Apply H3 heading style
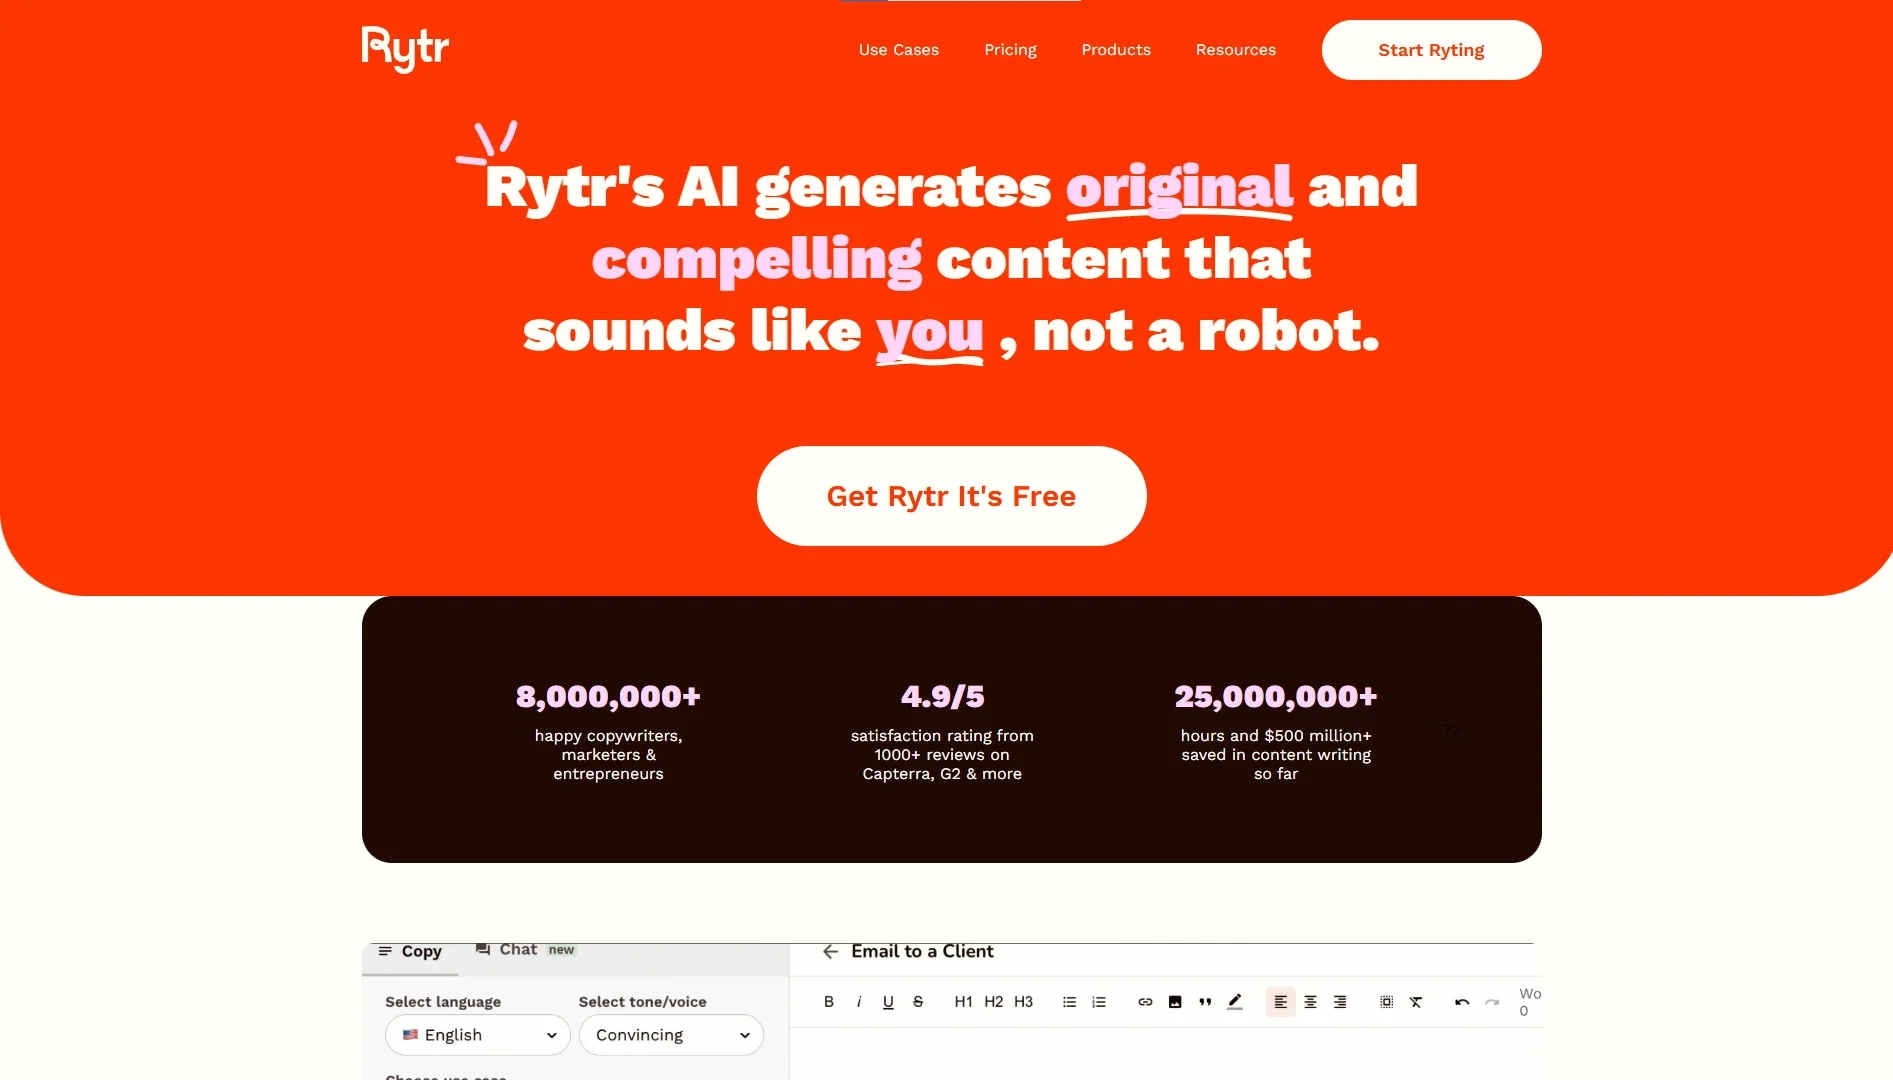 1023,1002
